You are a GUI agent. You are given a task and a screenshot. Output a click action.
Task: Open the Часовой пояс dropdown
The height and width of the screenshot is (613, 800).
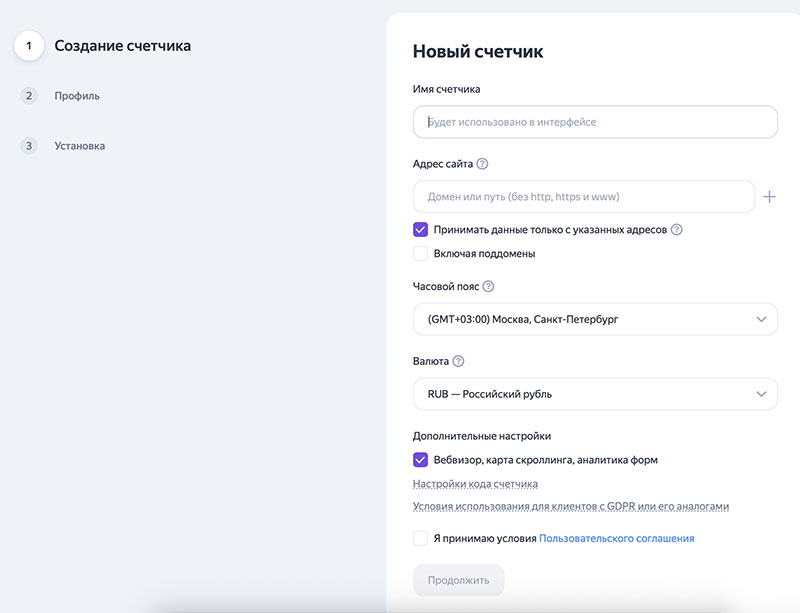pos(595,320)
